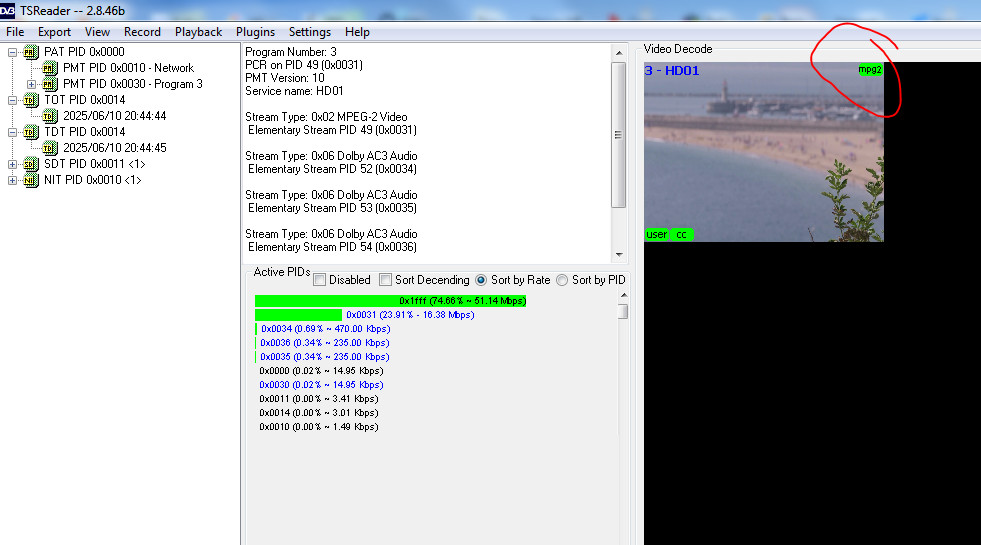
Task: Open the Export menu
Action: click(54, 32)
